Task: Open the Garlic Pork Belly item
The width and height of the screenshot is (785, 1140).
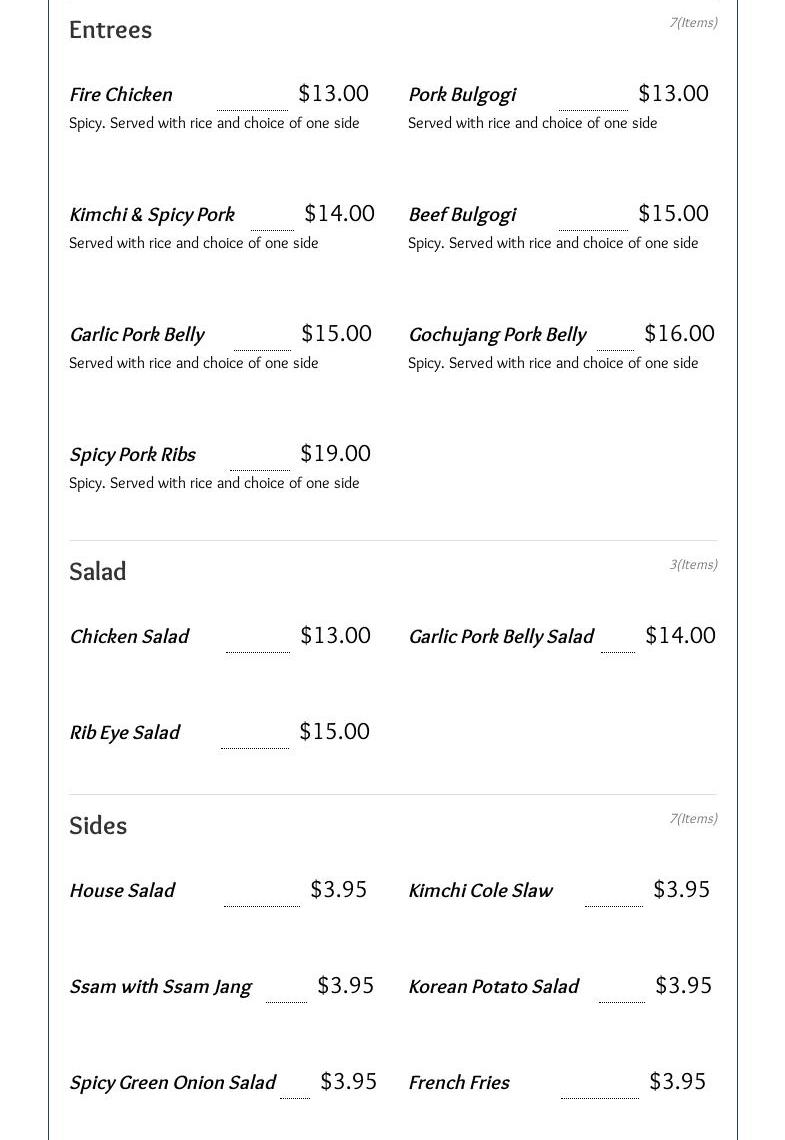Action: pos(137,335)
